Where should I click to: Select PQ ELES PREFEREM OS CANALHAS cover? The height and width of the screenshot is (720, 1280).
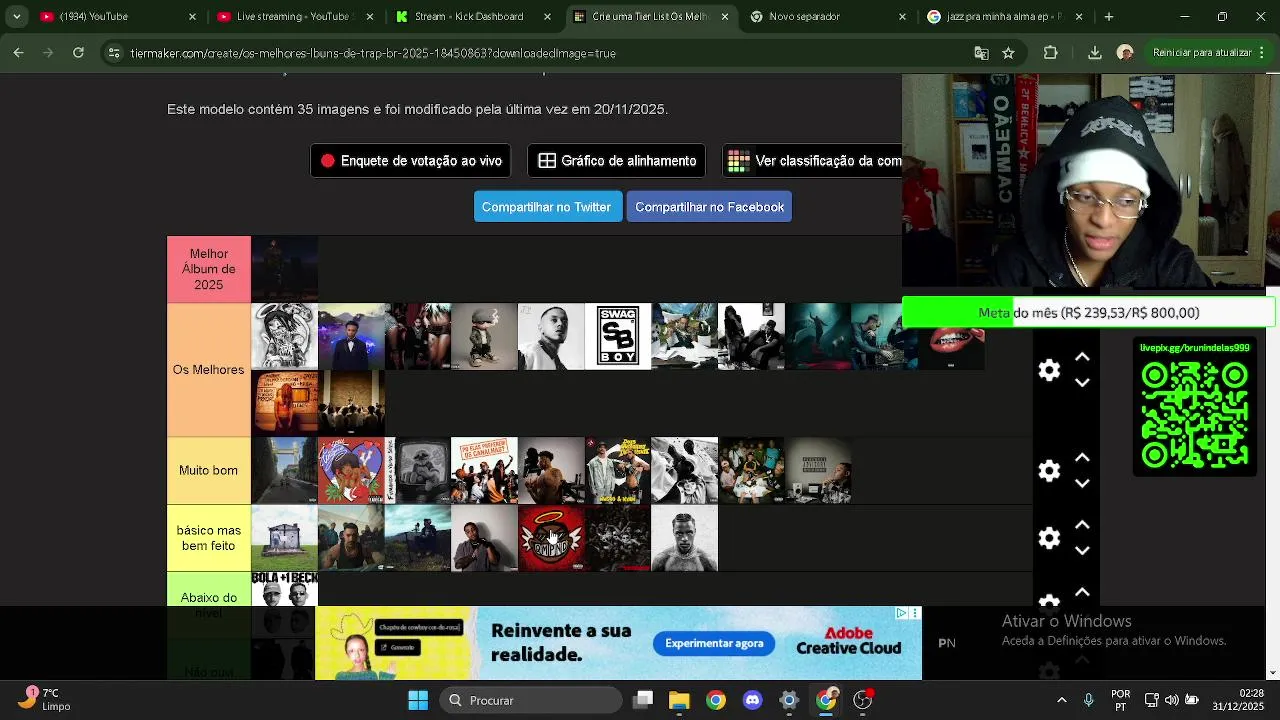[x=484, y=470]
